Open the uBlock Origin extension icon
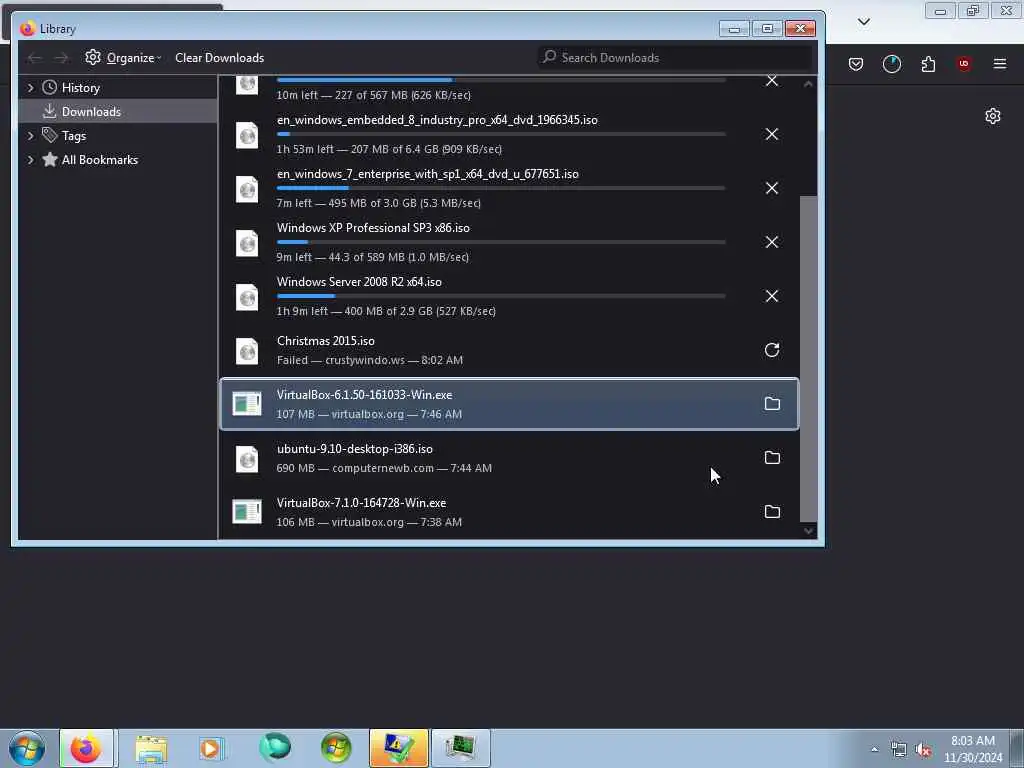This screenshot has height=768, width=1024. click(x=964, y=64)
